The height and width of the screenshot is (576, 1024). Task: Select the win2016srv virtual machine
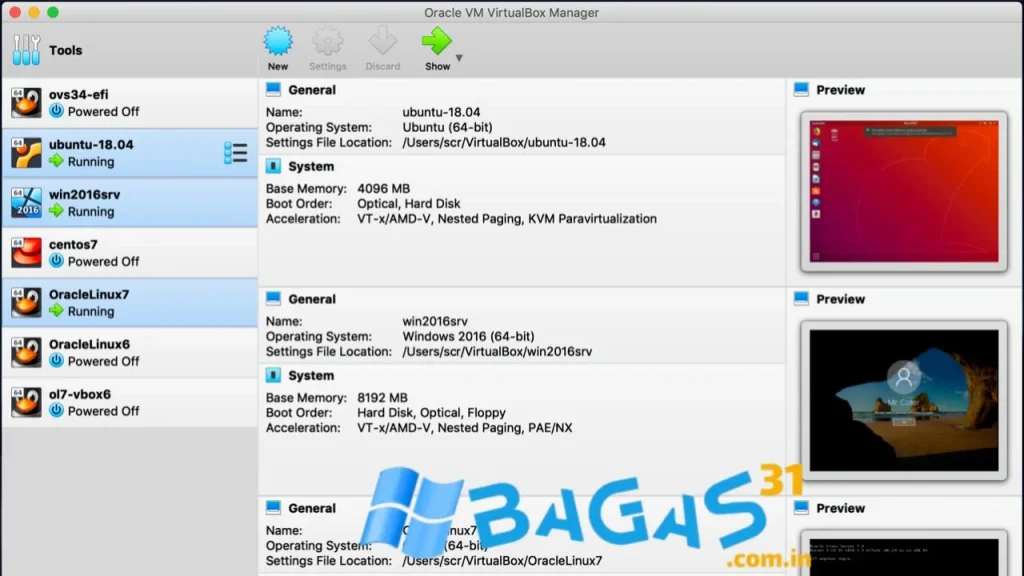point(129,203)
